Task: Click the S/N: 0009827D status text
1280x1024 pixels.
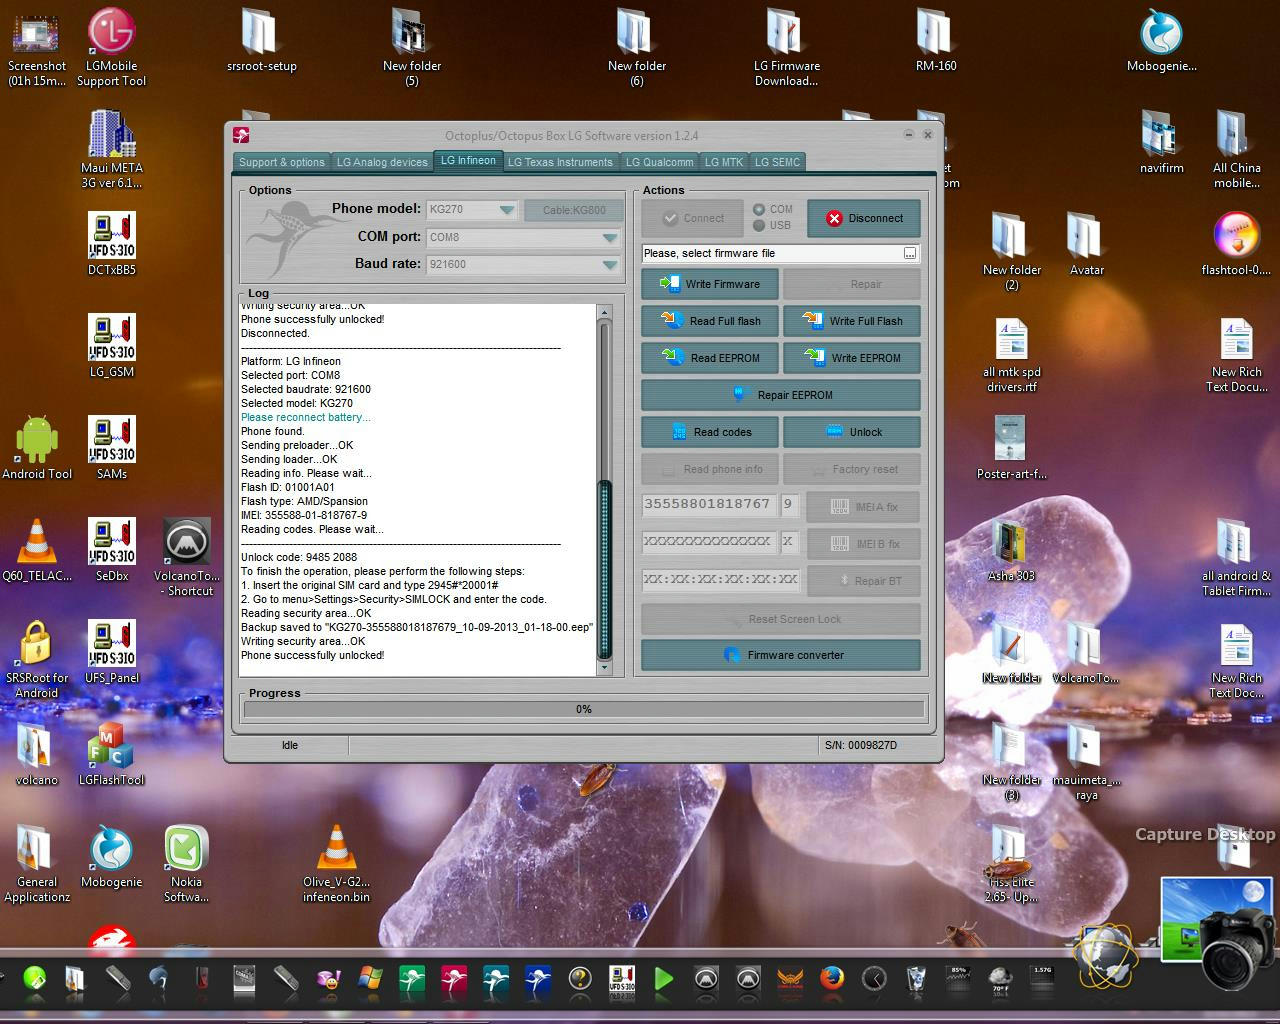Action: [861, 745]
